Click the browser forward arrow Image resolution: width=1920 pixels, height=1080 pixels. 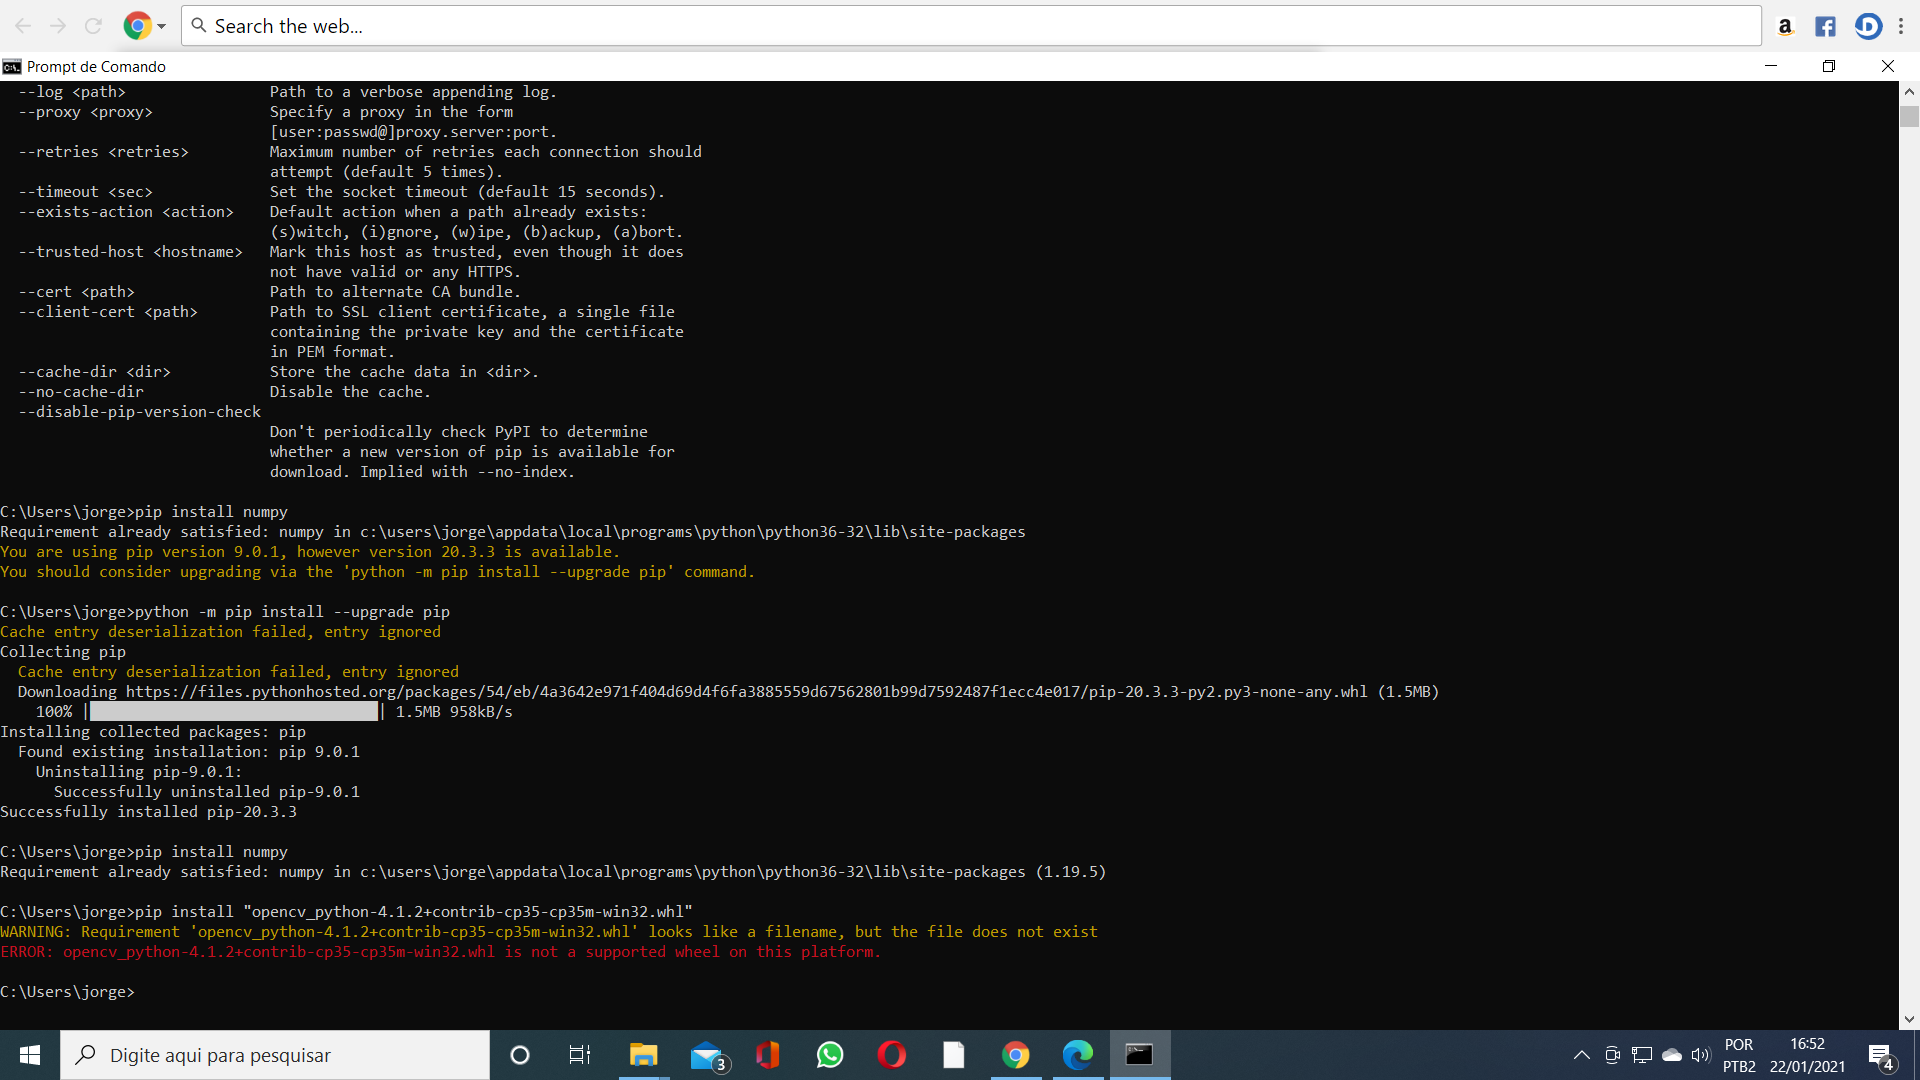[x=58, y=26]
